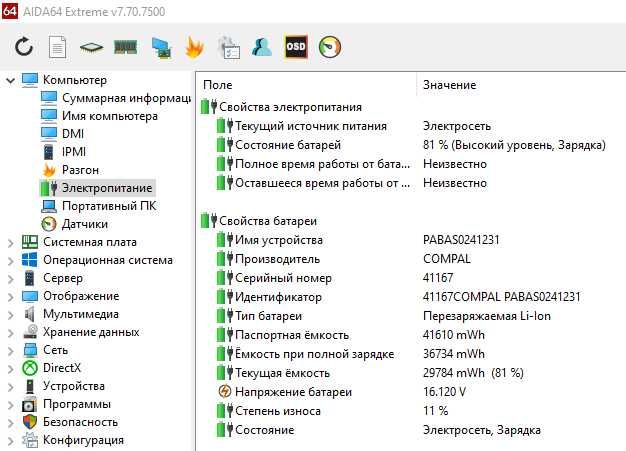
Task: Expand the Сеть node
Action: click(10, 351)
